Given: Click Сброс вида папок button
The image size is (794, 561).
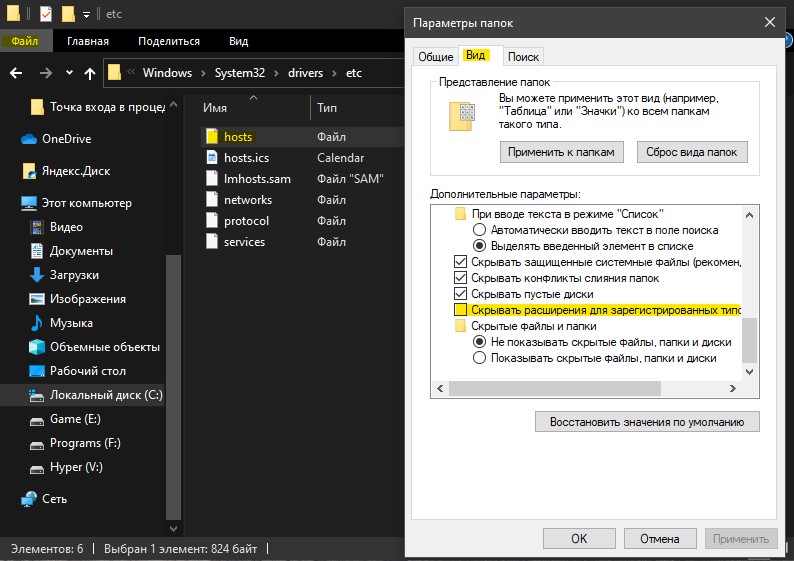Looking at the screenshot, I should coord(692,152).
